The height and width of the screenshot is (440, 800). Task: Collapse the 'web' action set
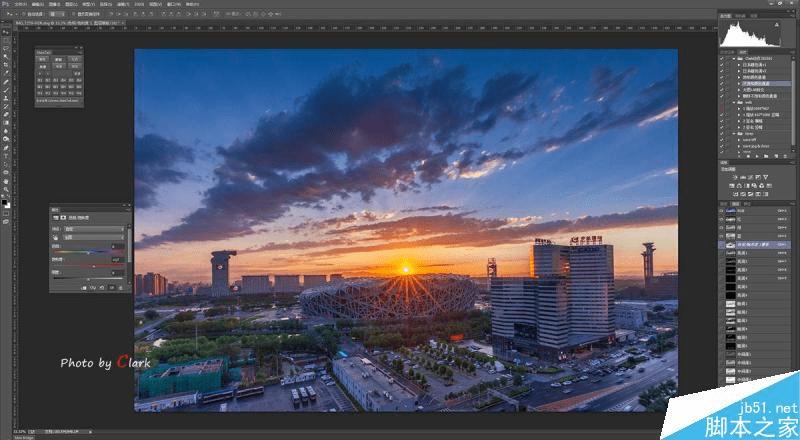pyautogui.click(x=734, y=102)
